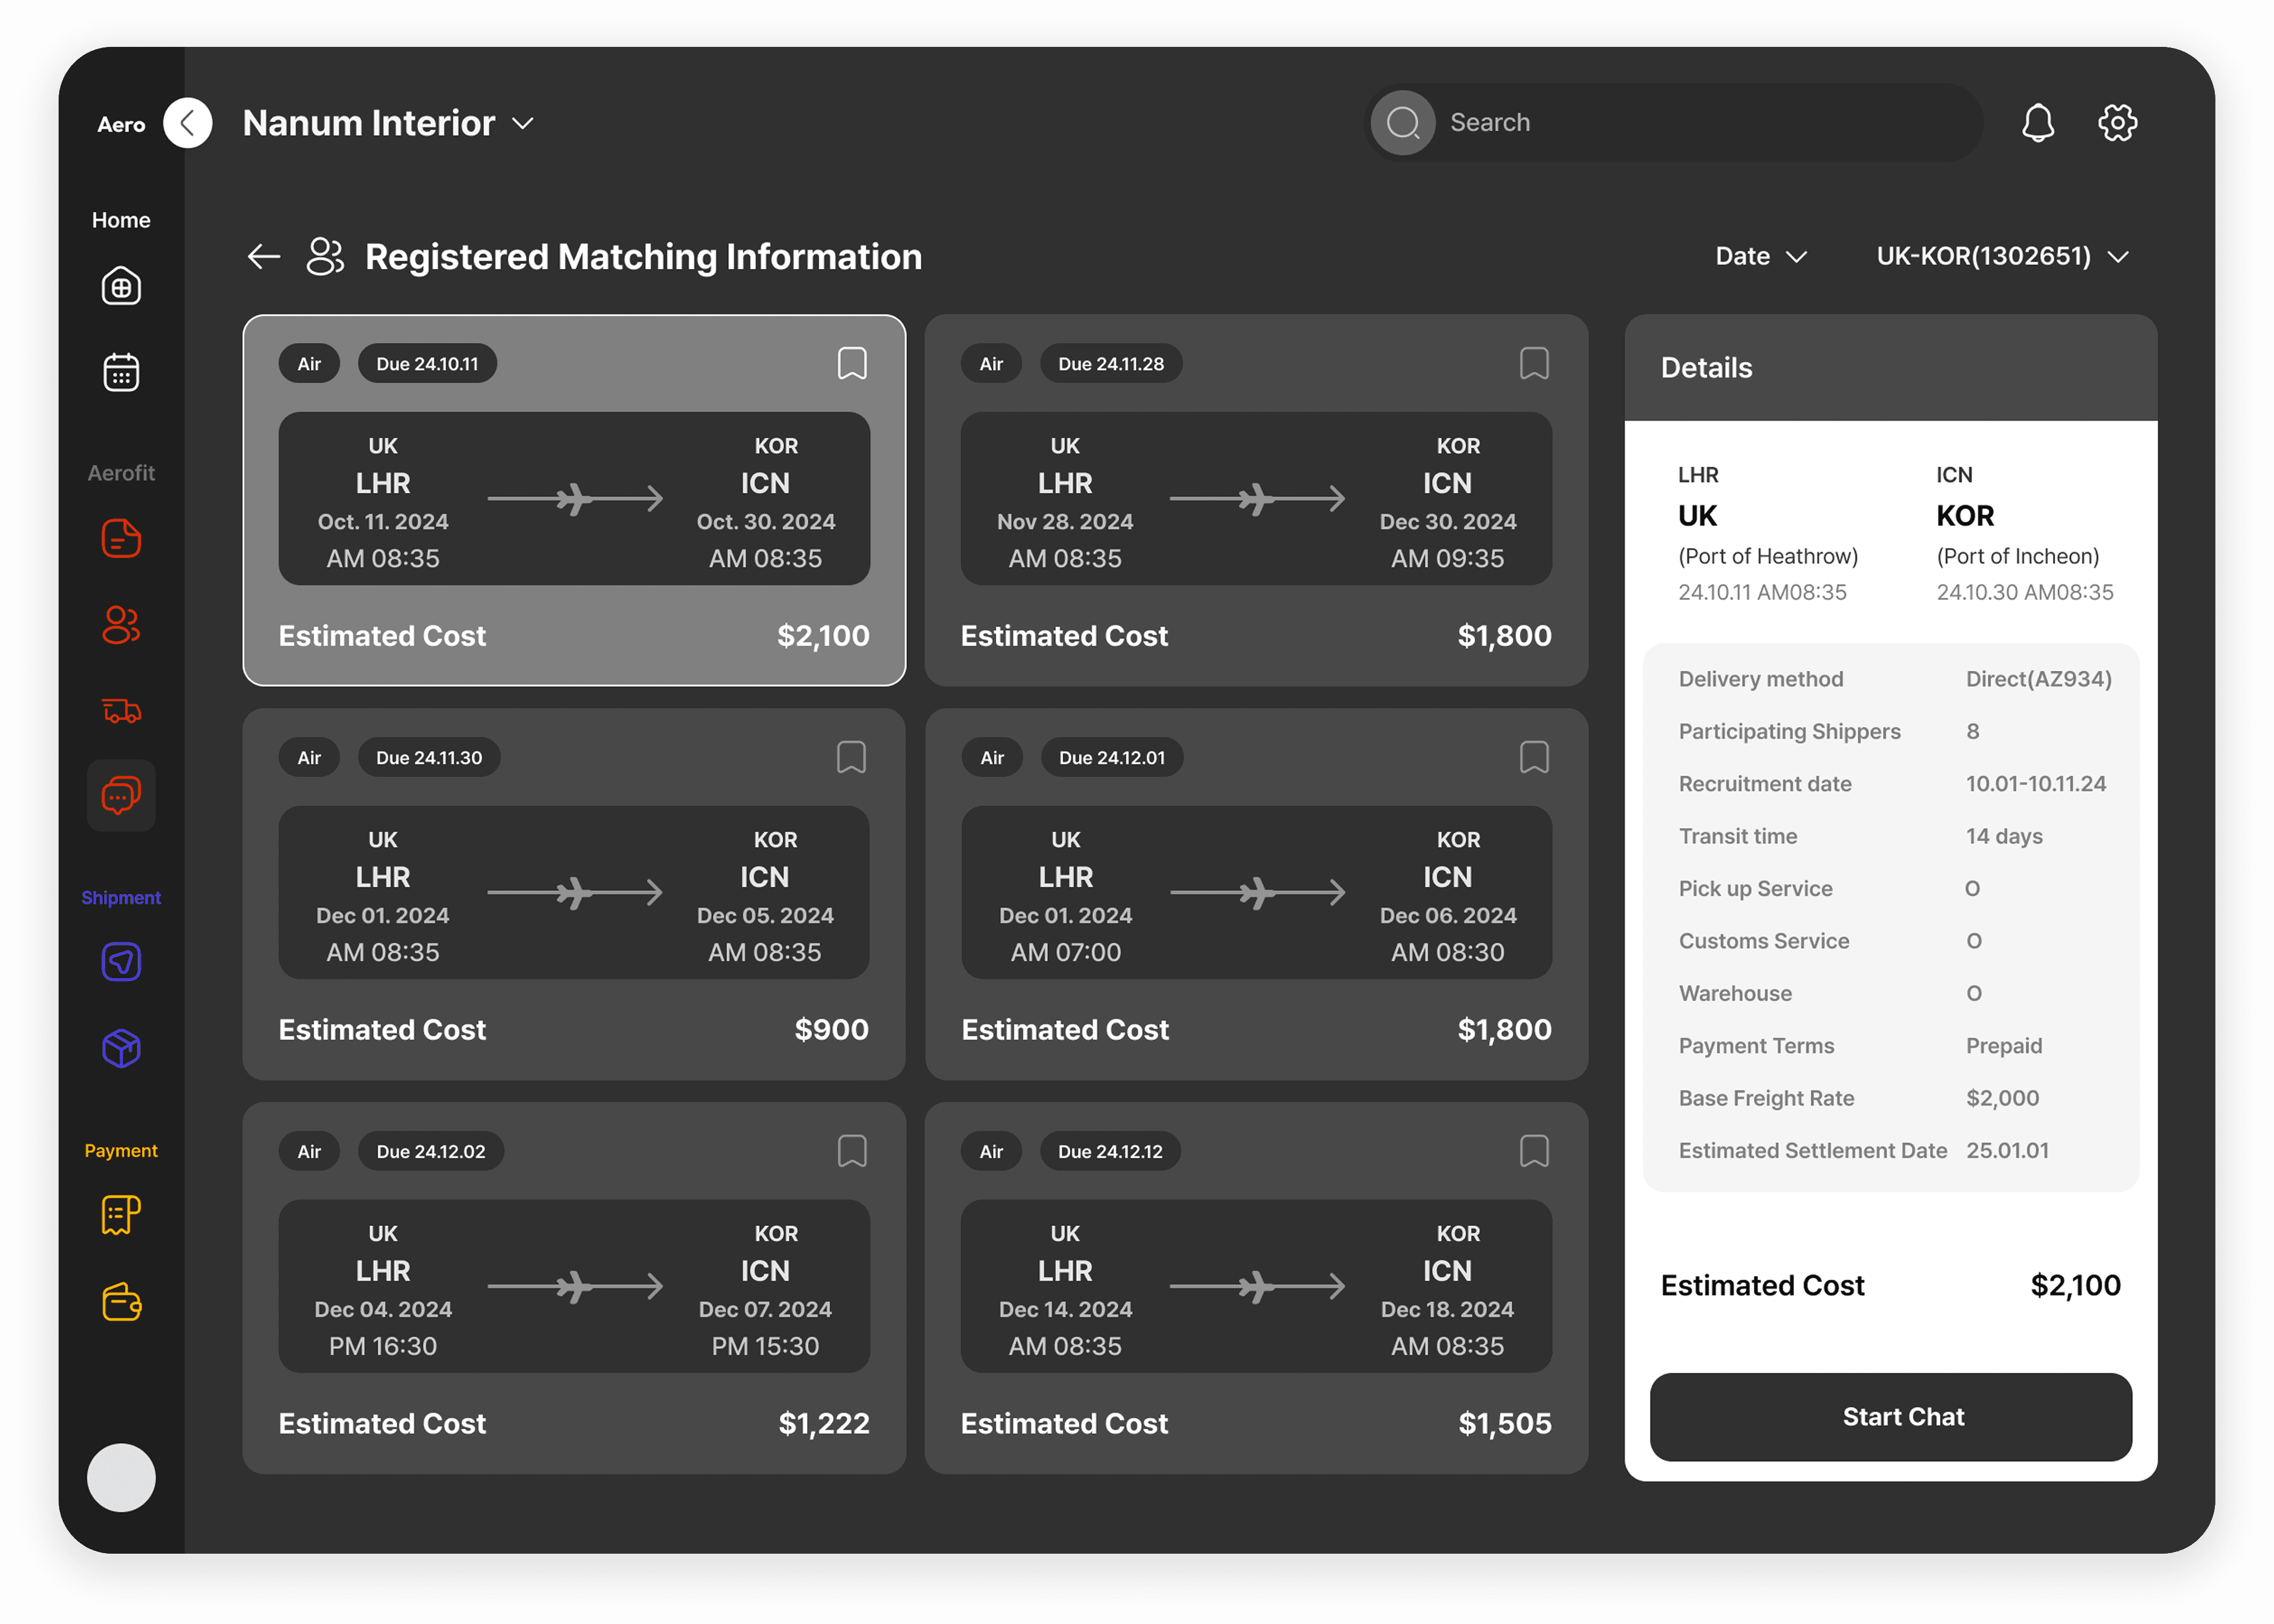The height and width of the screenshot is (1624, 2274).
Task: Go back using the arrow beside page title
Action: (x=264, y=257)
